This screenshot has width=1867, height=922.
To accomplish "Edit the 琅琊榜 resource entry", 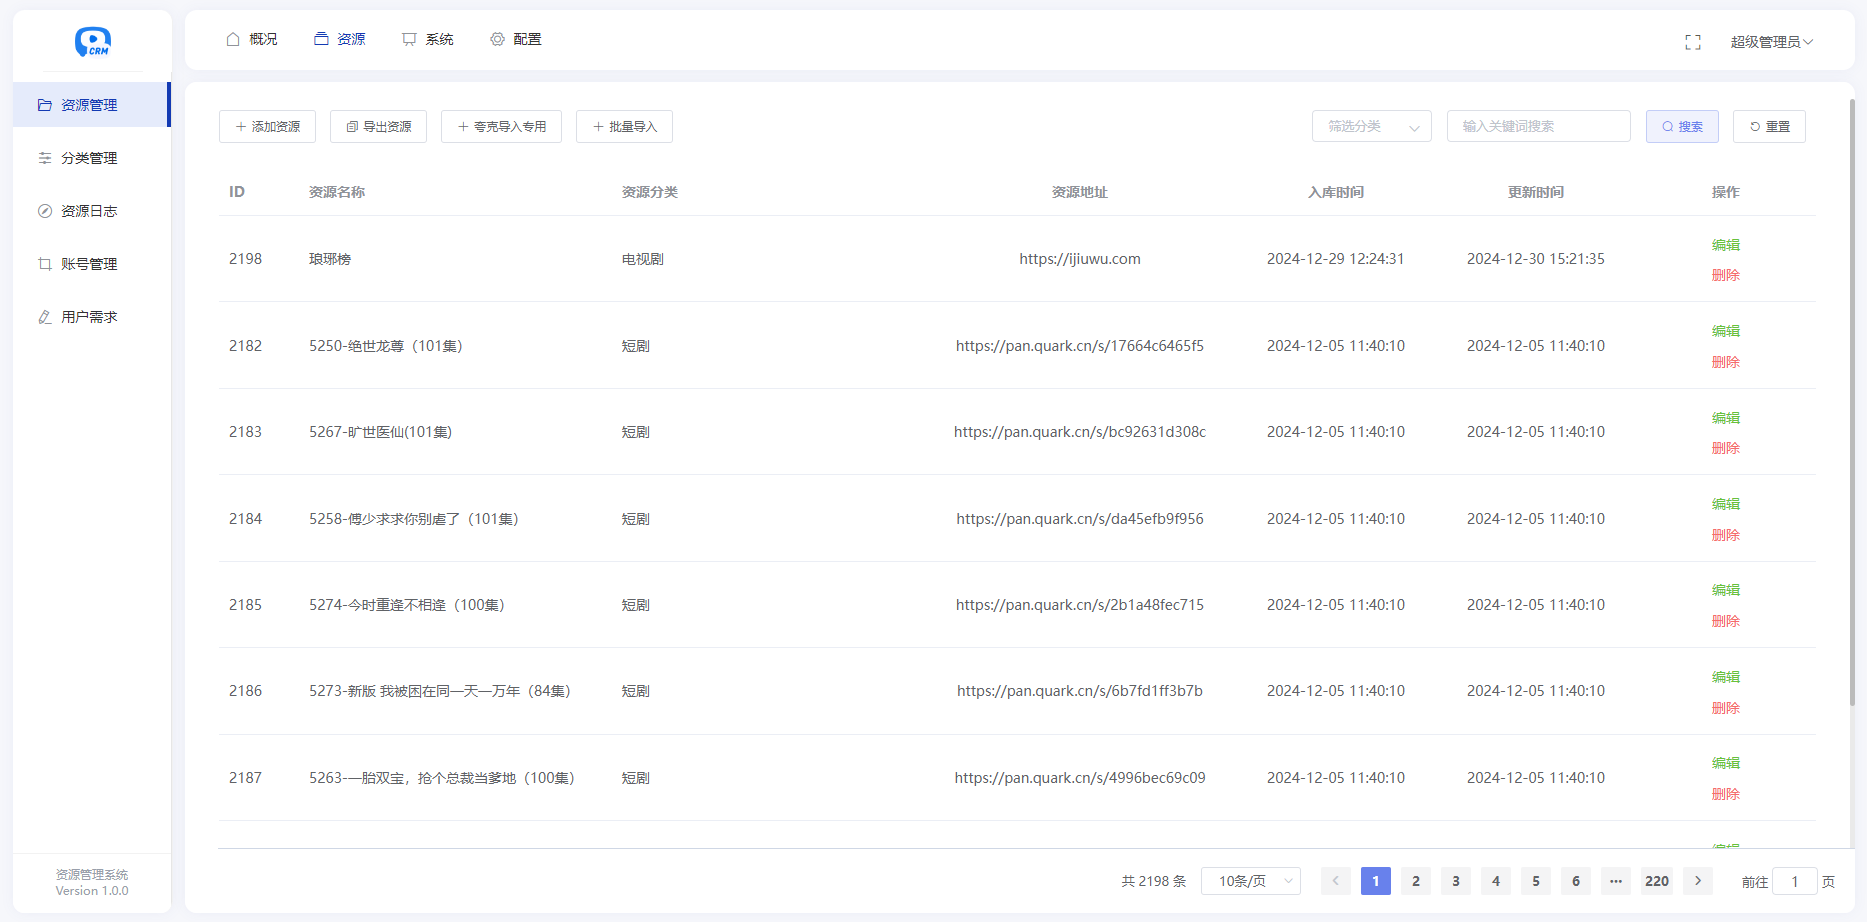I will click(x=1726, y=244).
